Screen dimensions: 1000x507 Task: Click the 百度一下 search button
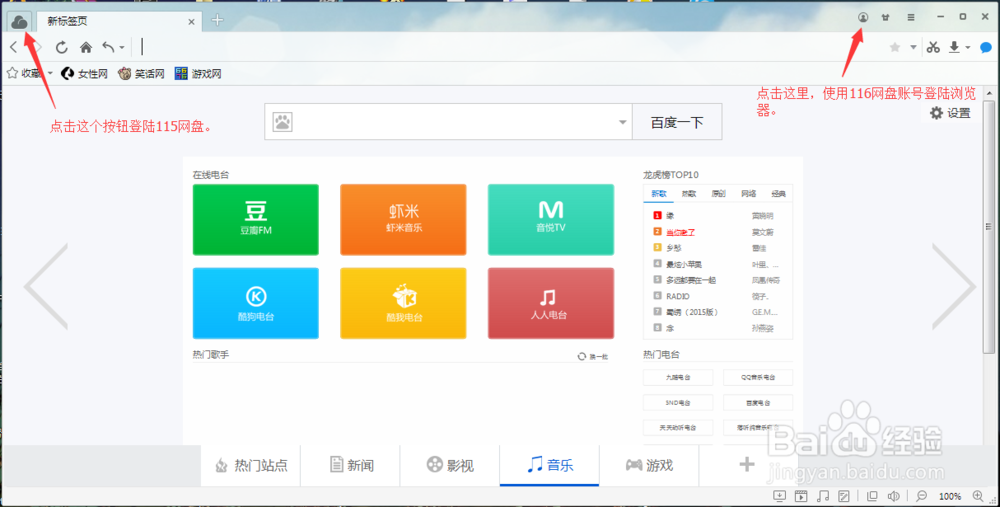tap(677, 122)
